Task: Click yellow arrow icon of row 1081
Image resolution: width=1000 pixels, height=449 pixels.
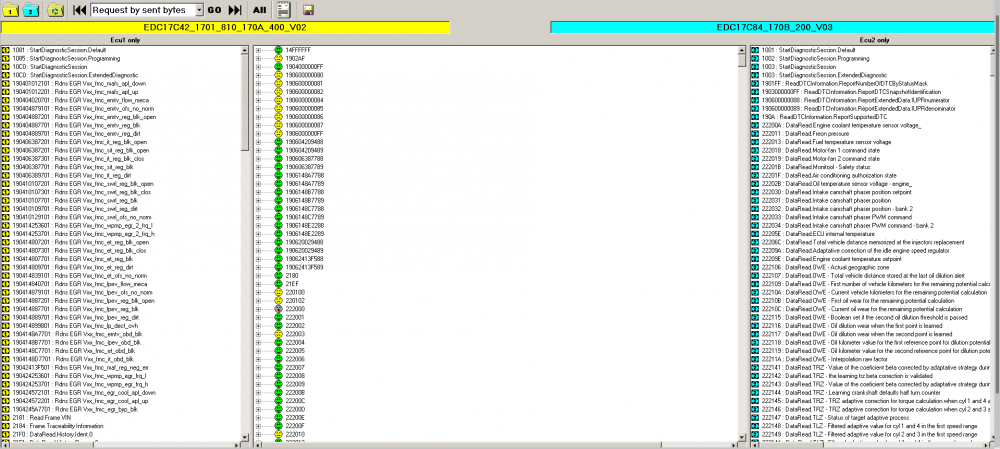Action: coord(5,50)
